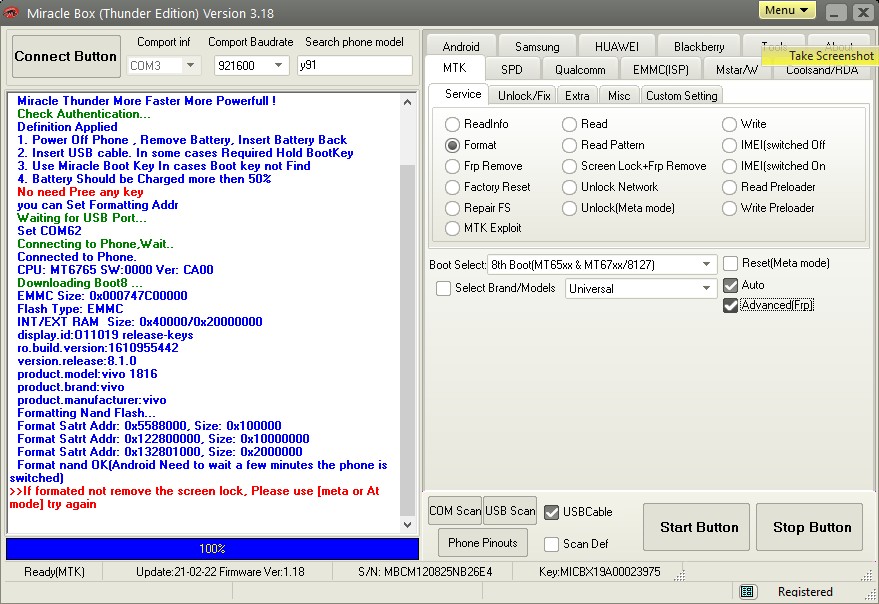Expand the Comport Baudrate 921600 dropdown
Screen dimensions: 879x604
point(279,66)
